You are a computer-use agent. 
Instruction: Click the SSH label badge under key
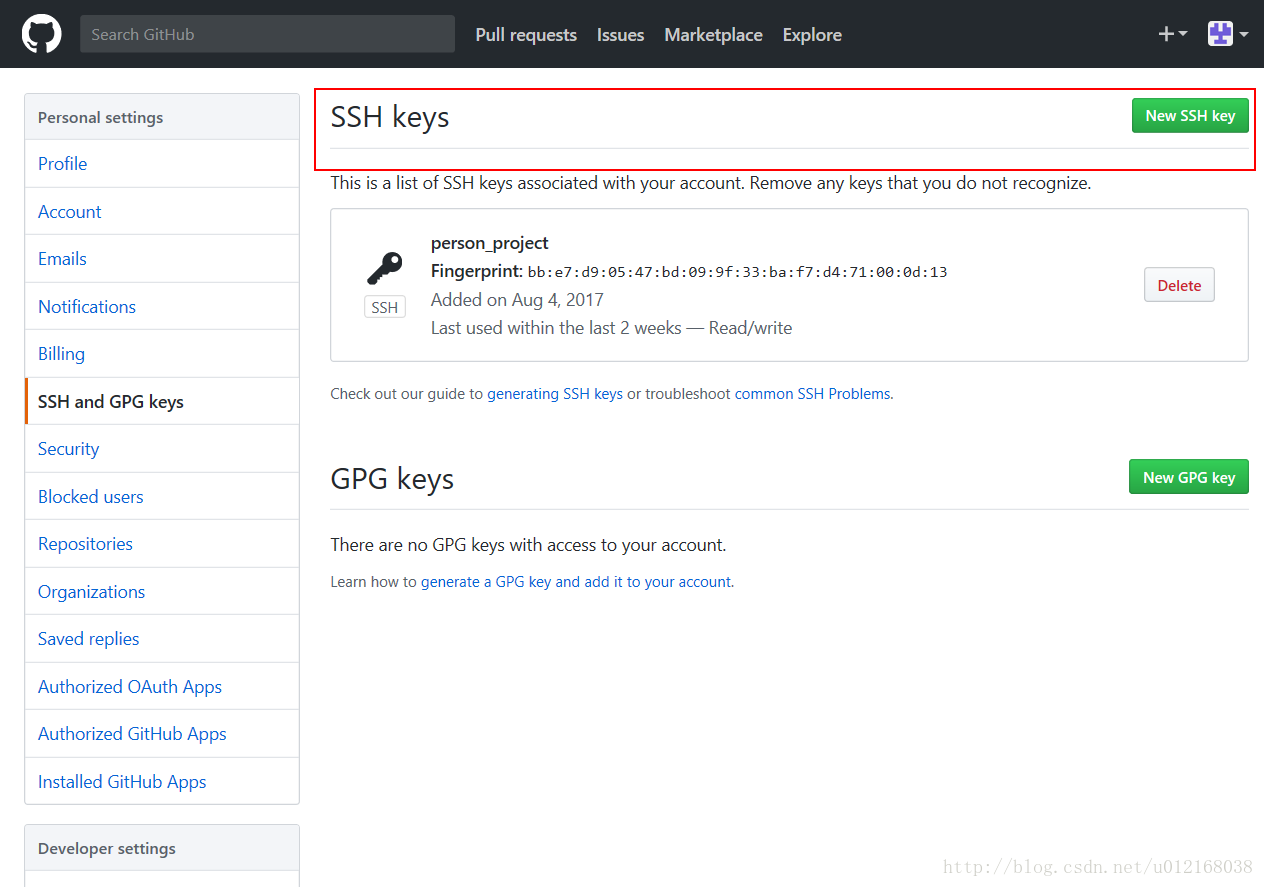(x=385, y=308)
